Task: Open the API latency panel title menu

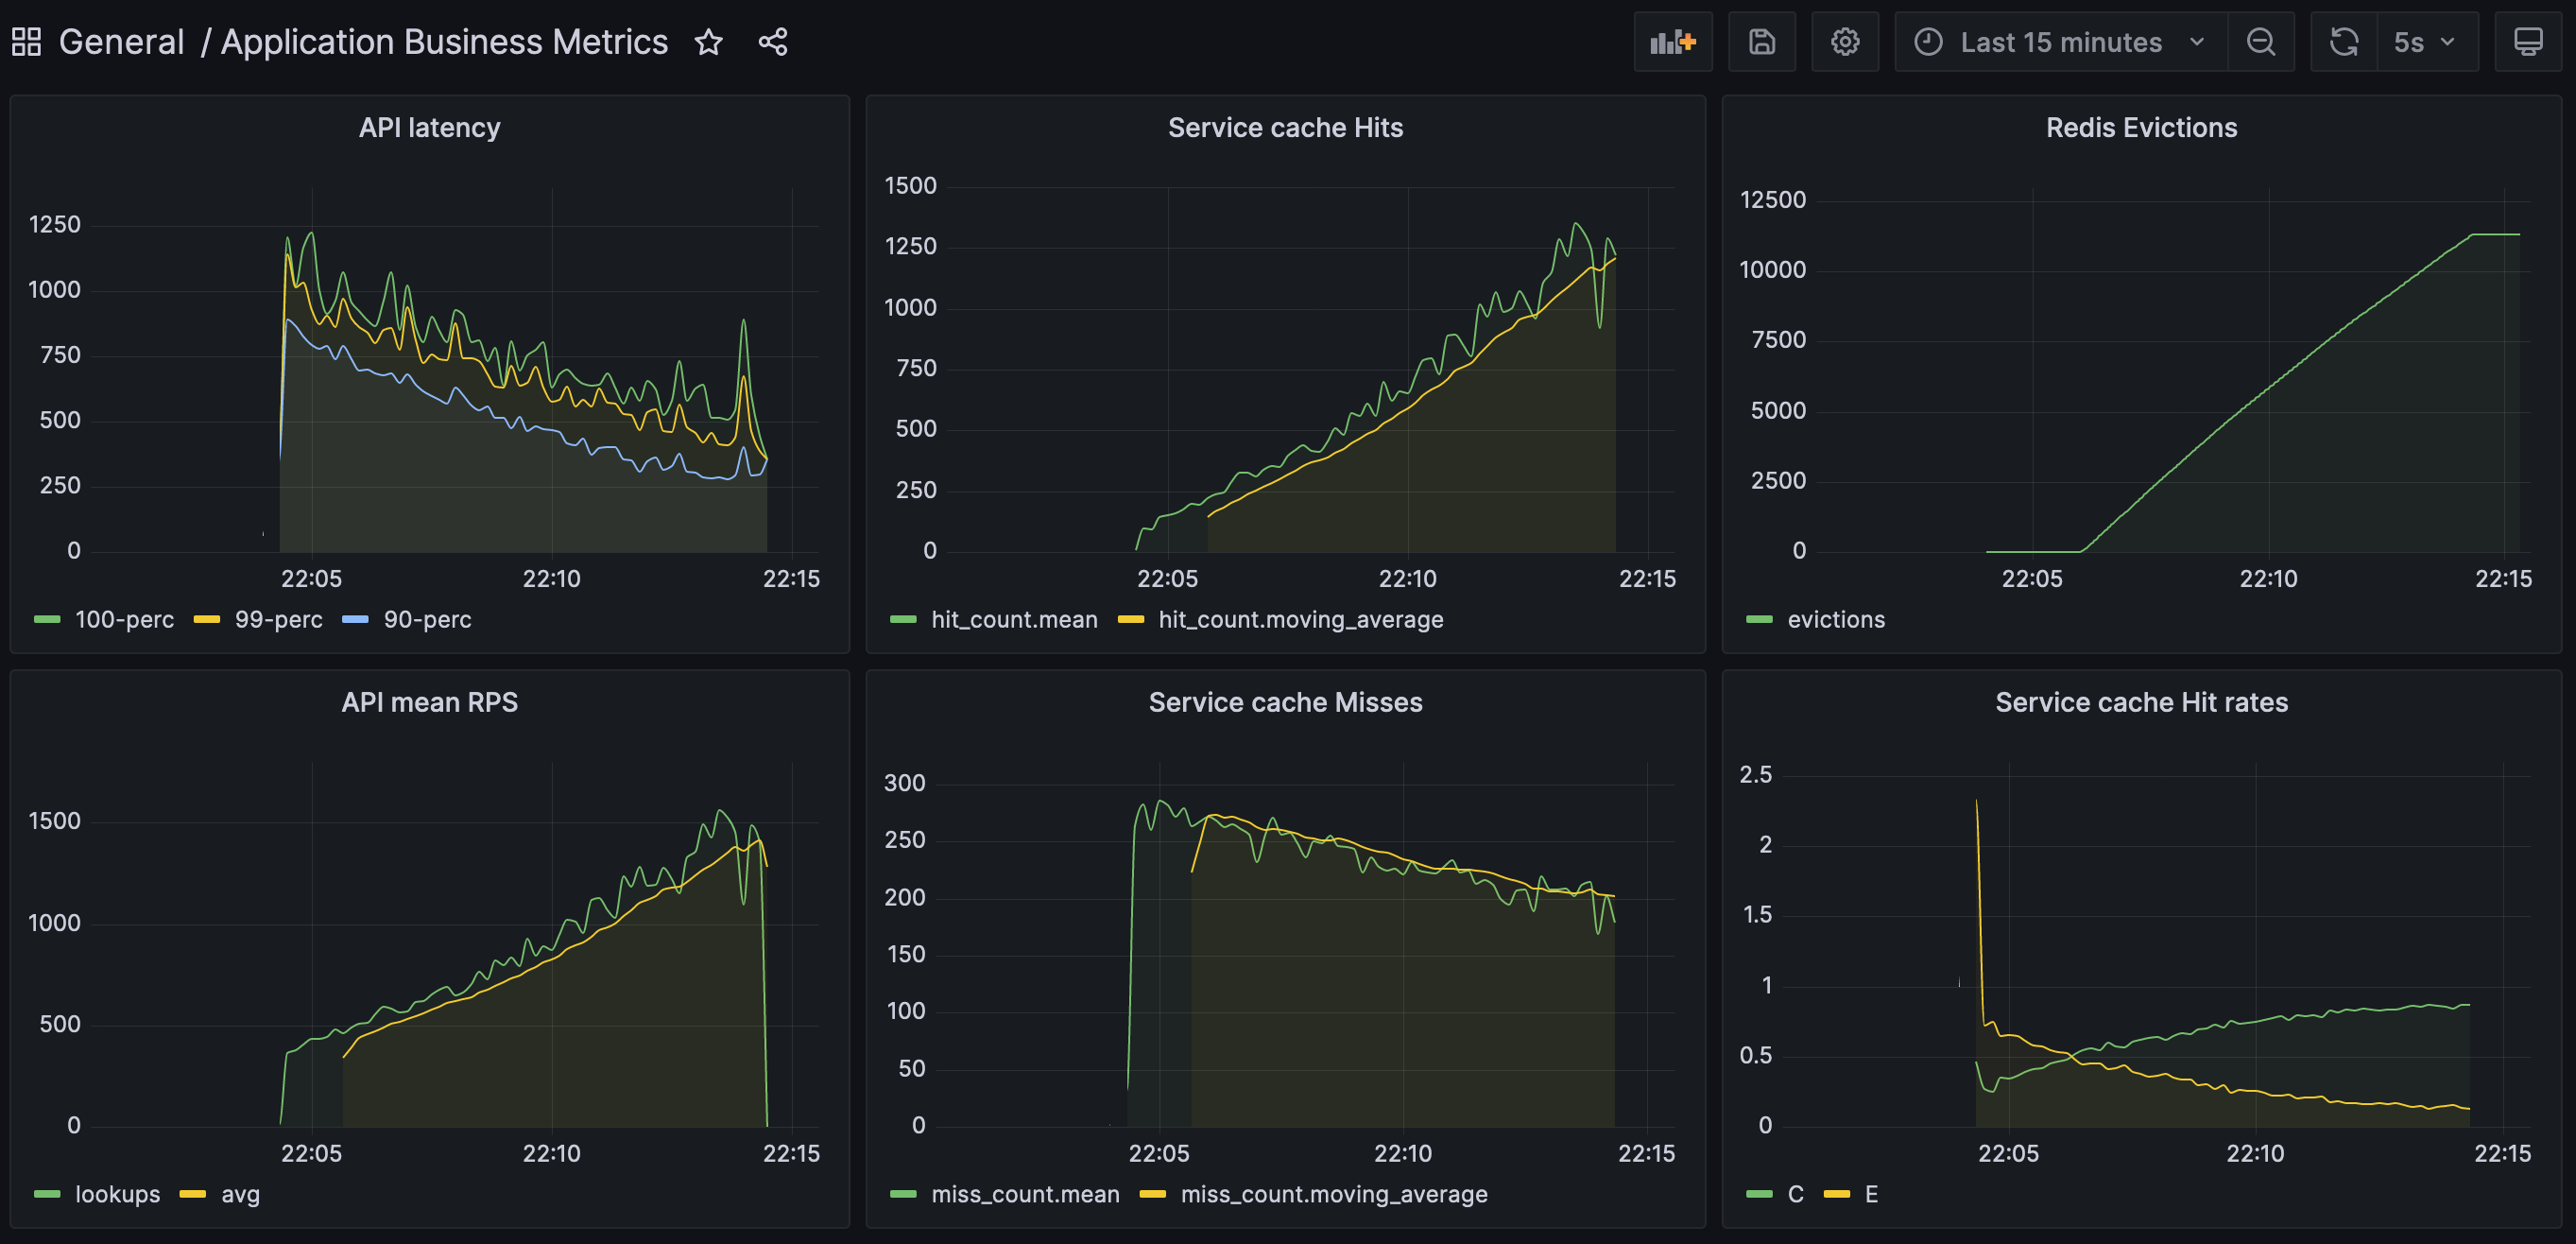Action: pyautogui.click(x=429, y=128)
